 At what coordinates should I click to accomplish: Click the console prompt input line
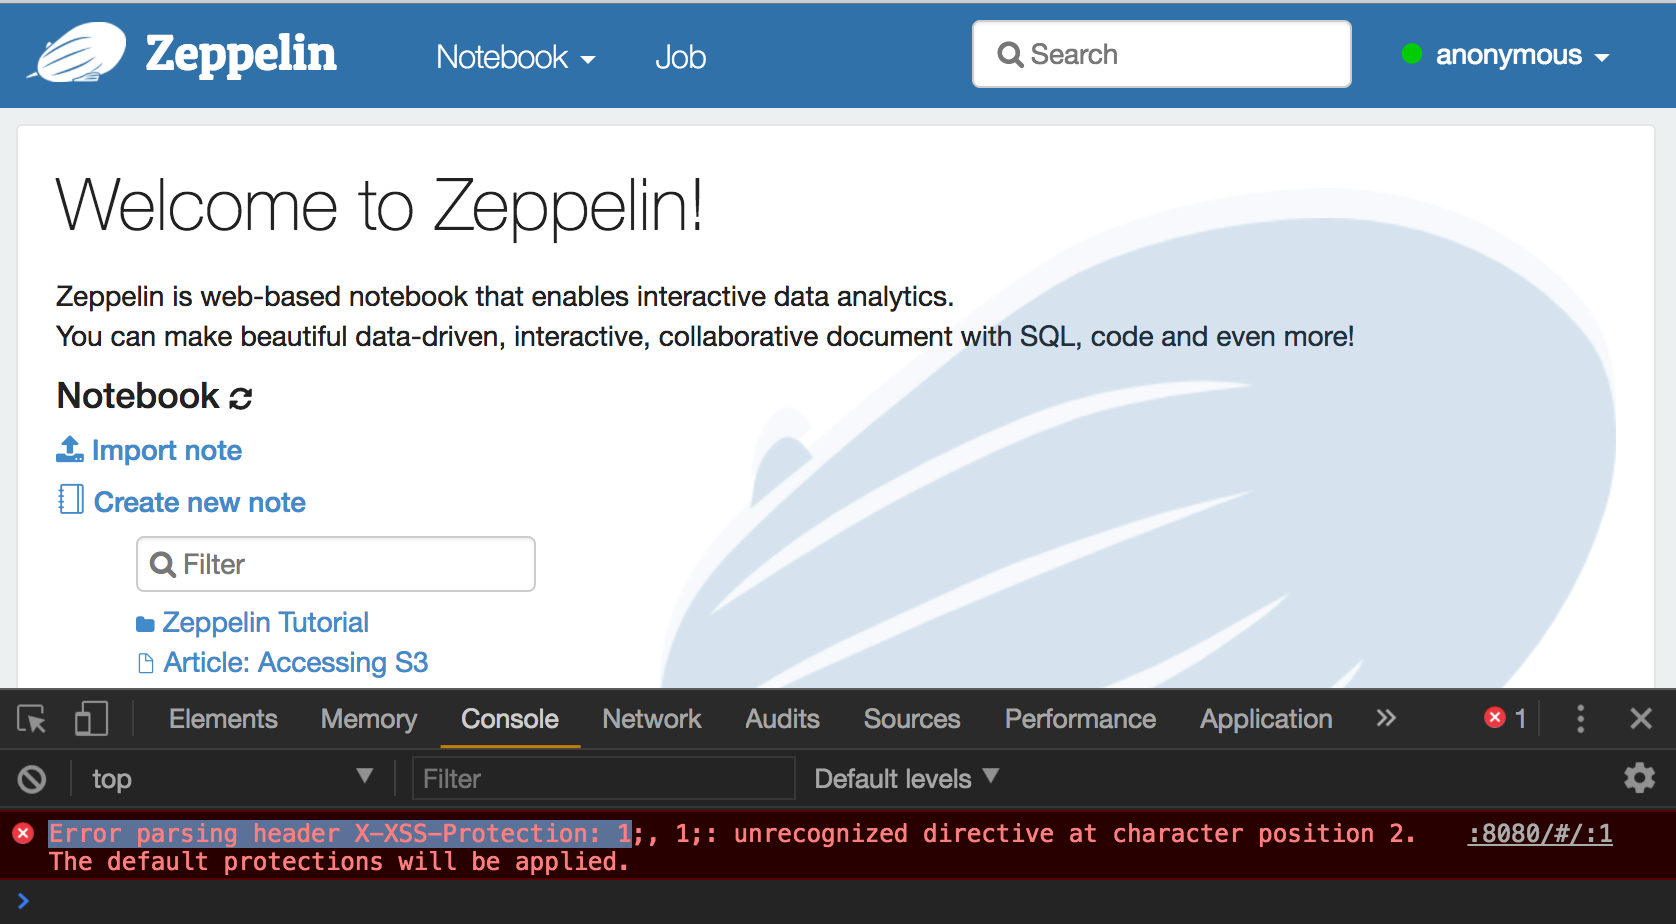click(x=838, y=902)
